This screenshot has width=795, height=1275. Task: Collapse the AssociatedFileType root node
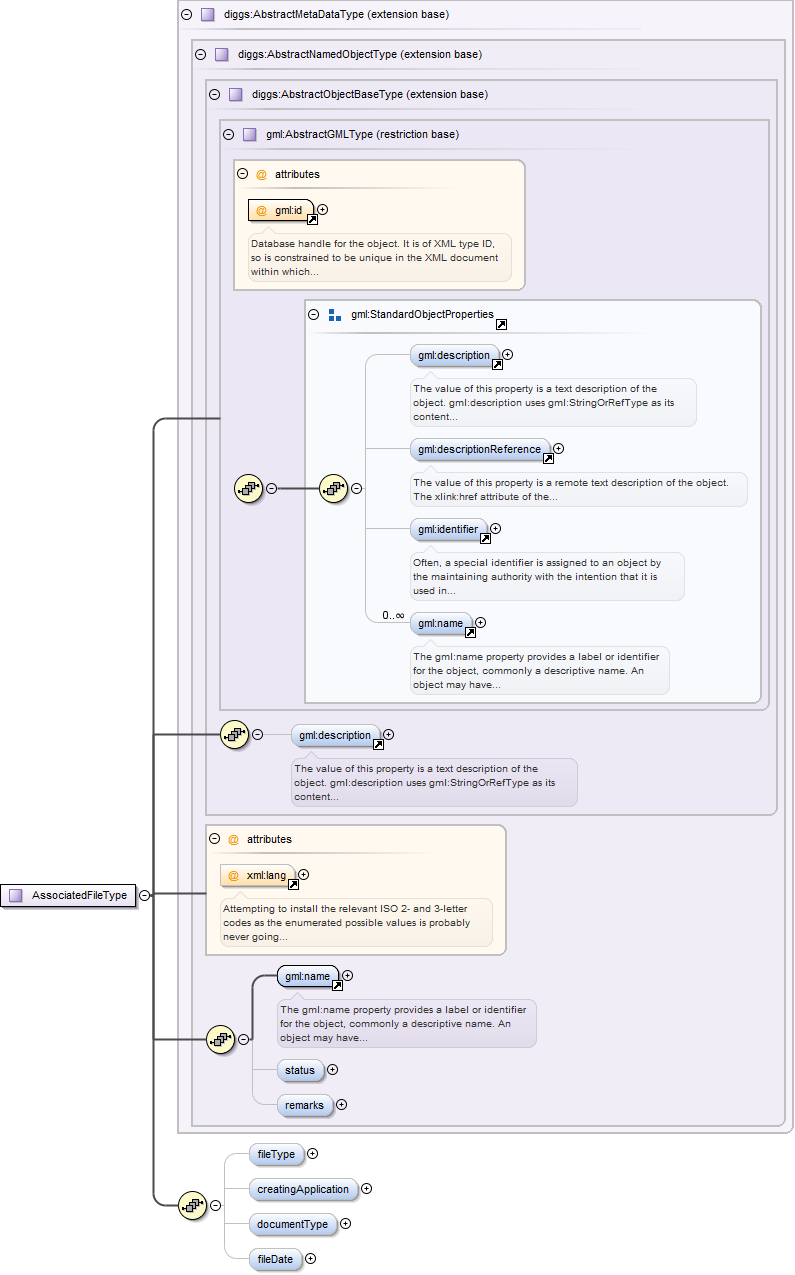[145, 895]
